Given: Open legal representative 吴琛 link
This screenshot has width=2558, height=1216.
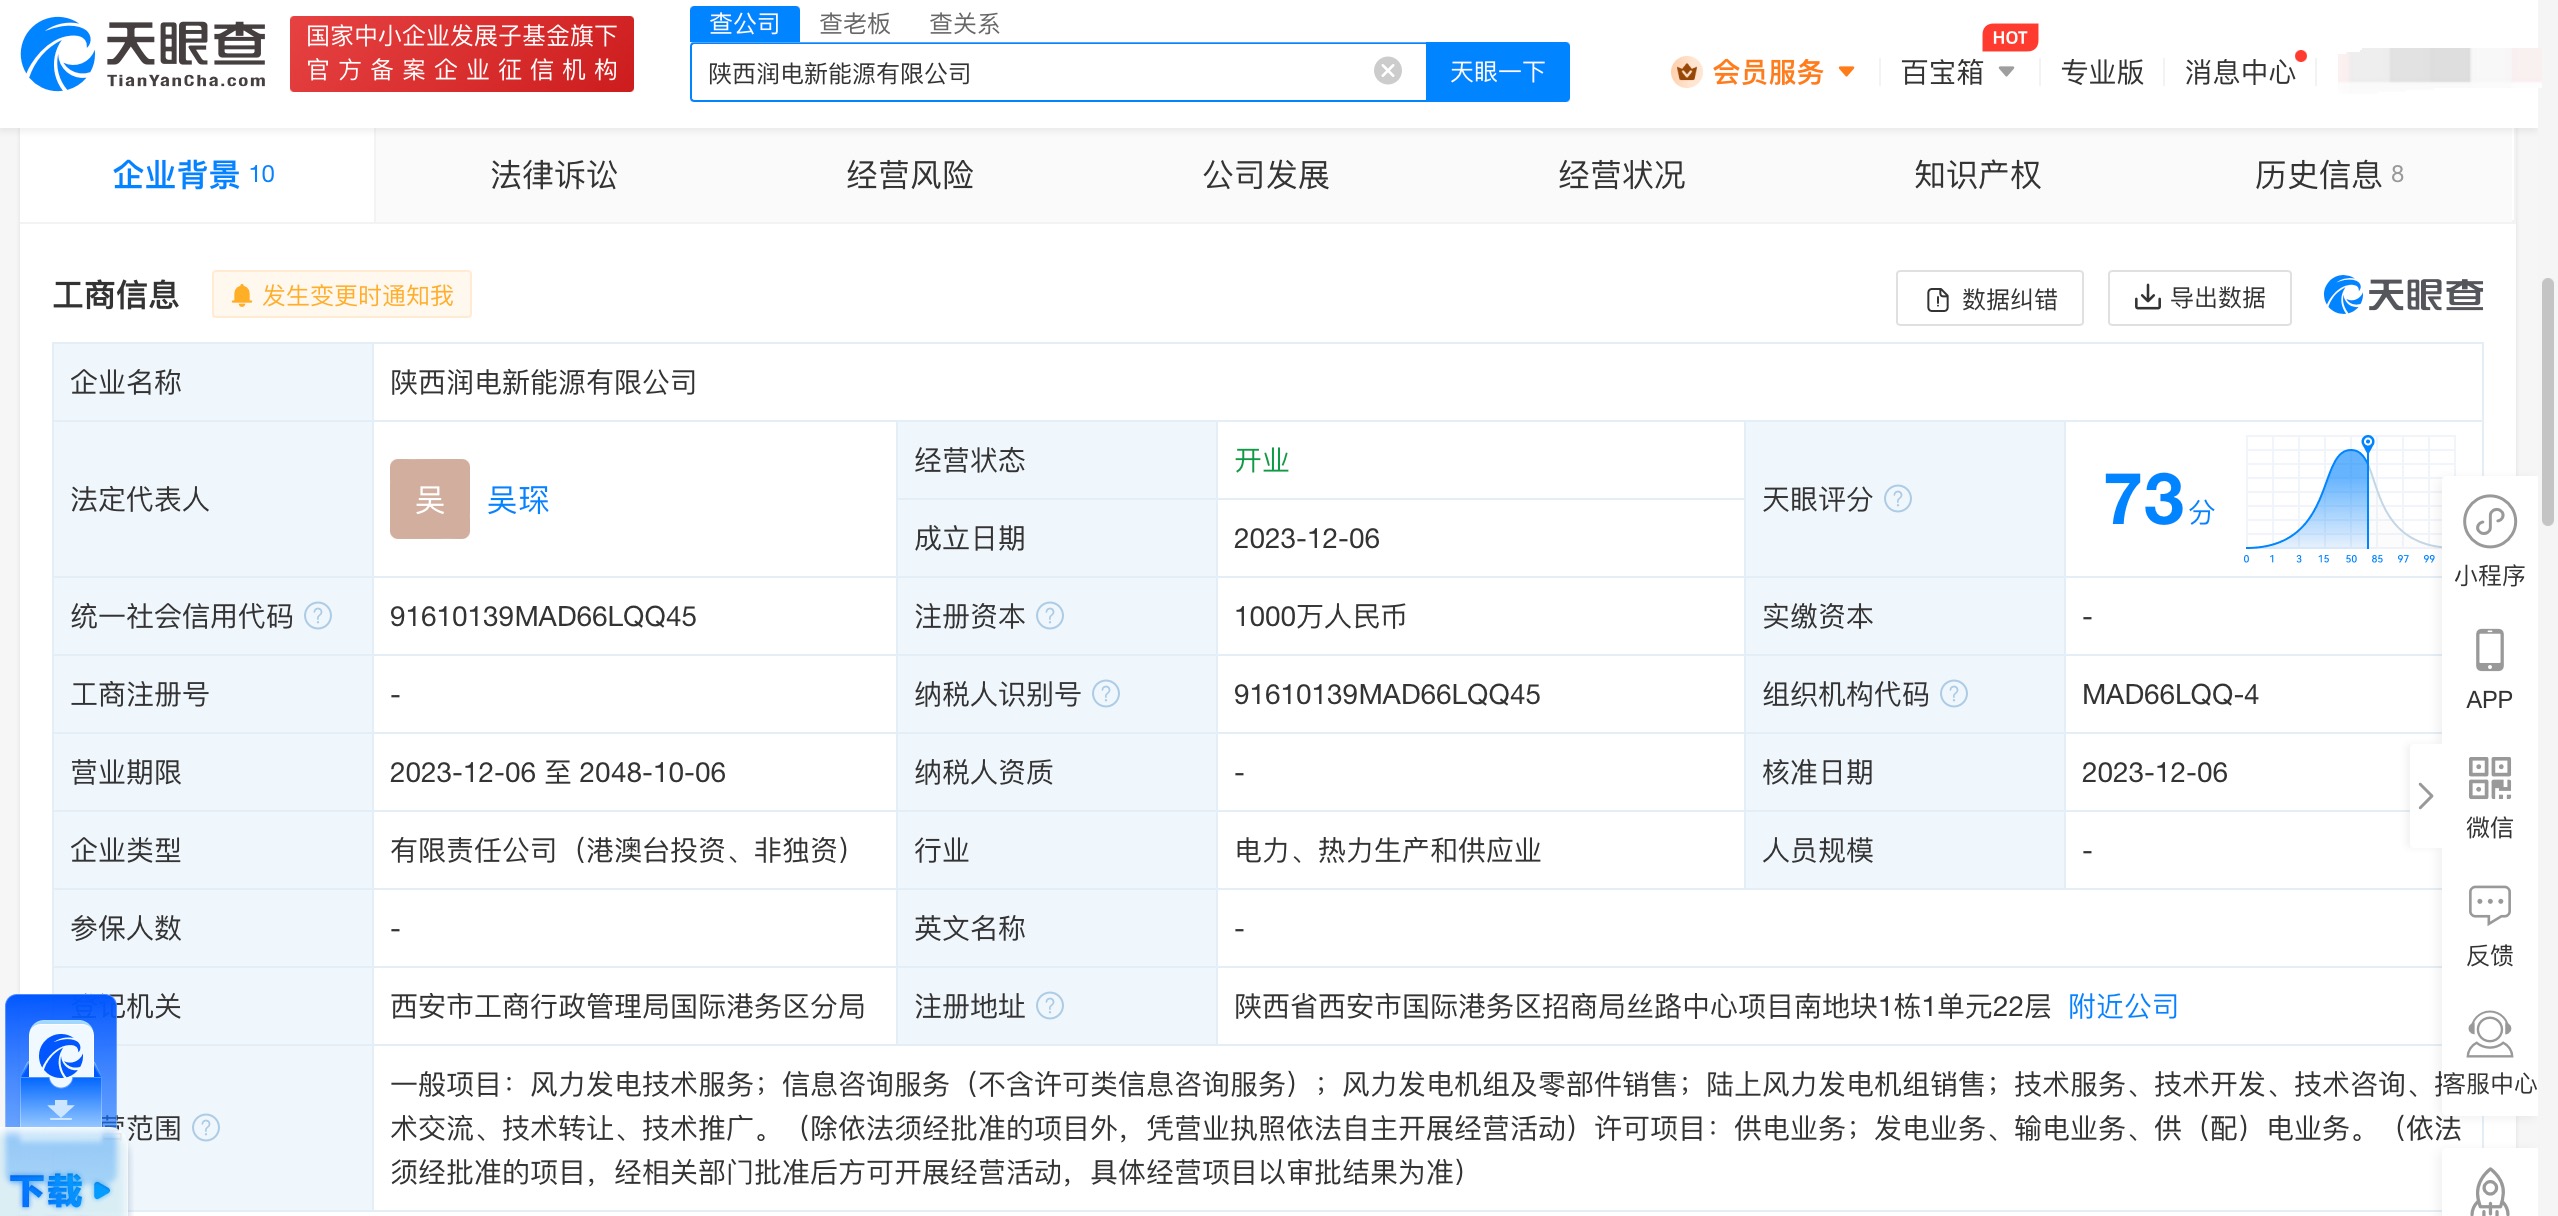Looking at the screenshot, I should 518,500.
